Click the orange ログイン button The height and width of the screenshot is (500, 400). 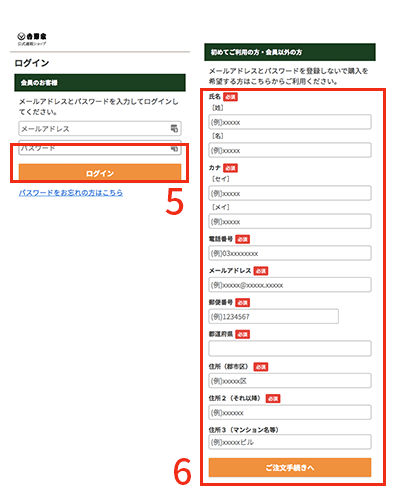pos(100,173)
